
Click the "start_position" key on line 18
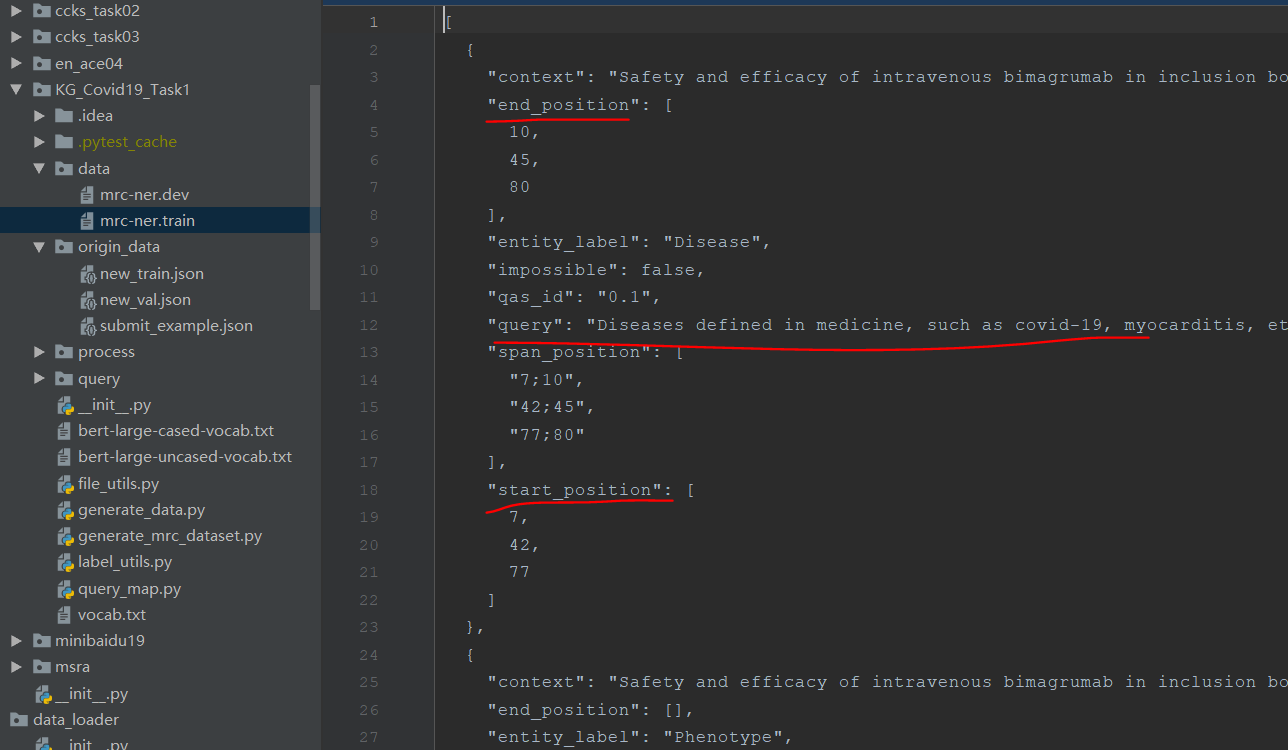coord(575,489)
